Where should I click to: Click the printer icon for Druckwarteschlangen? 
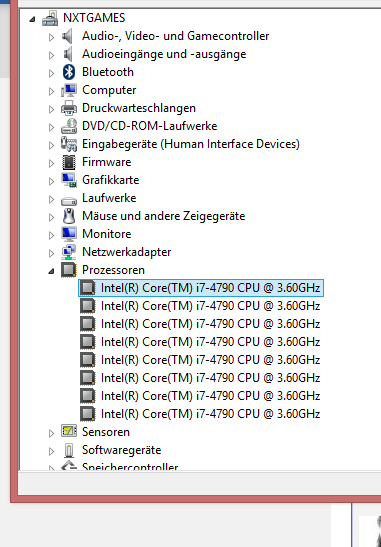click(x=69, y=108)
